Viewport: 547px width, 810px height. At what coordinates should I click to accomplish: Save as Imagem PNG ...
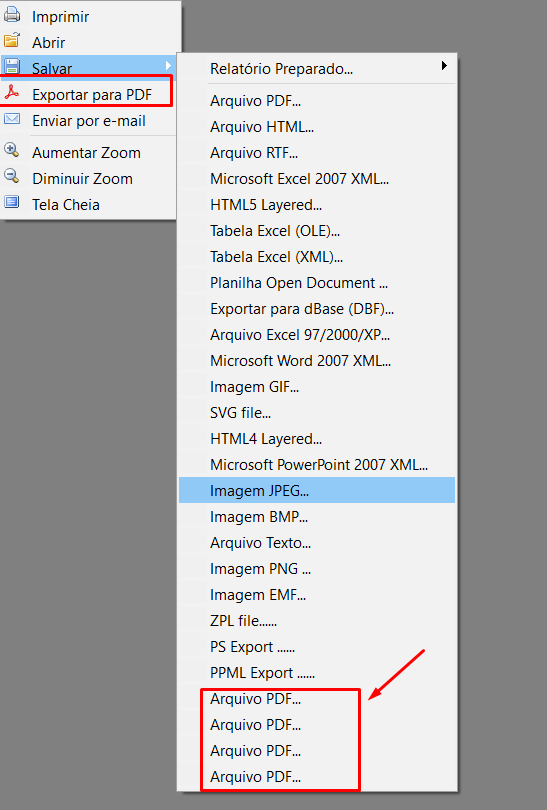[x=317, y=569]
